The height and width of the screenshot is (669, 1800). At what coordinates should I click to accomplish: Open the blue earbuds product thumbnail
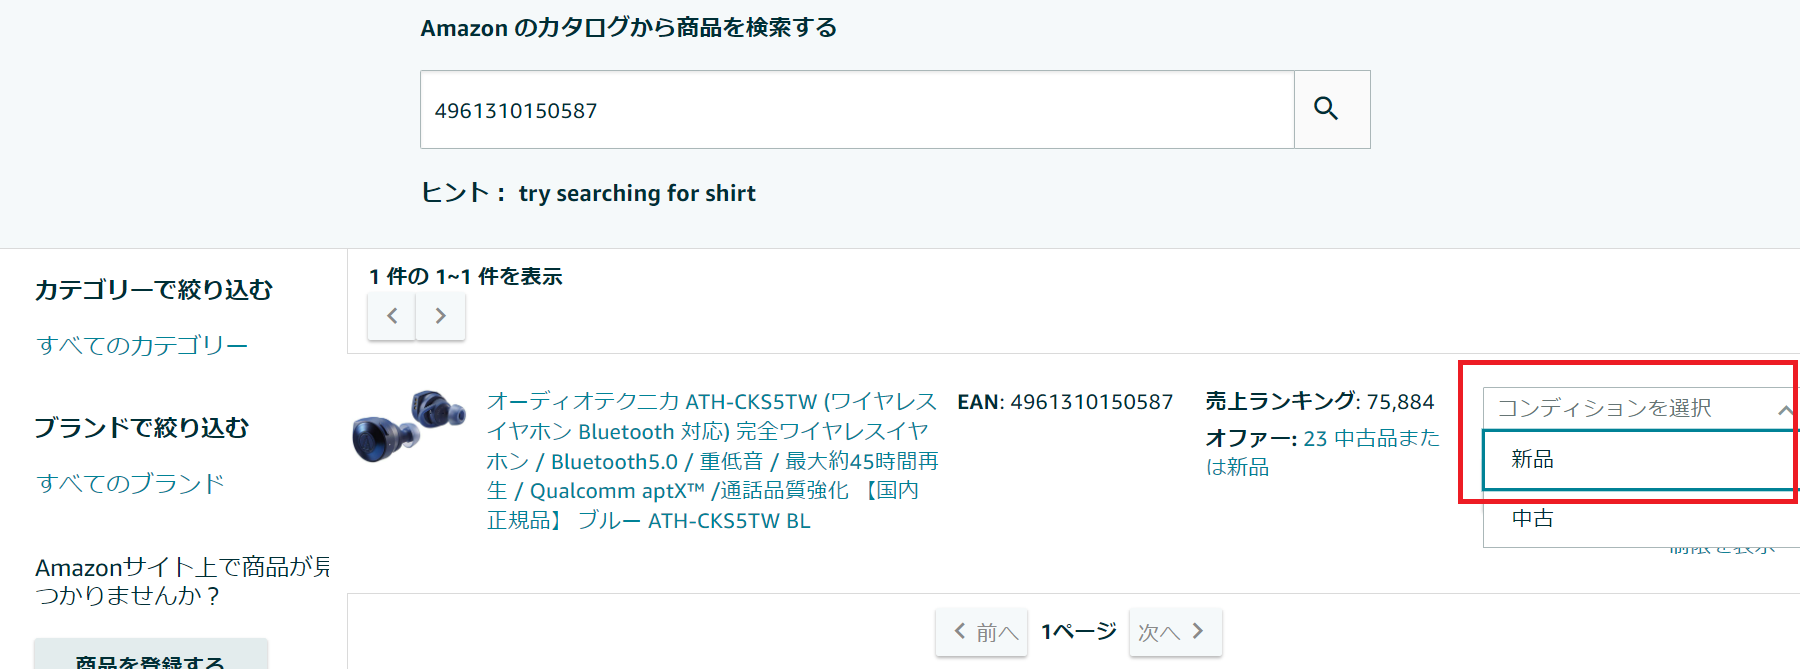(409, 426)
